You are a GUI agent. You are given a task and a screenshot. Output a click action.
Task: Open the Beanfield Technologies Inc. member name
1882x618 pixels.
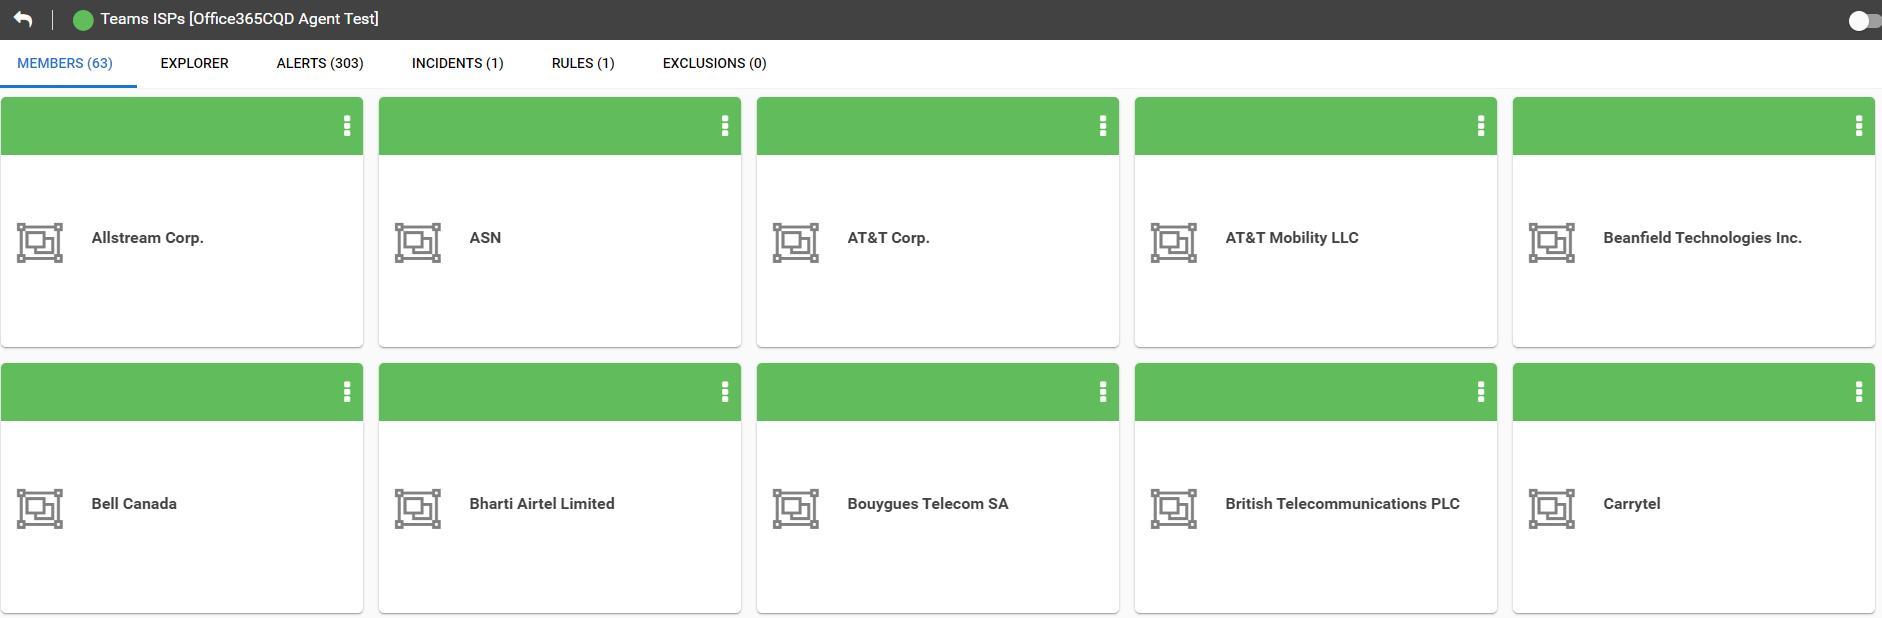[x=1702, y=238]
